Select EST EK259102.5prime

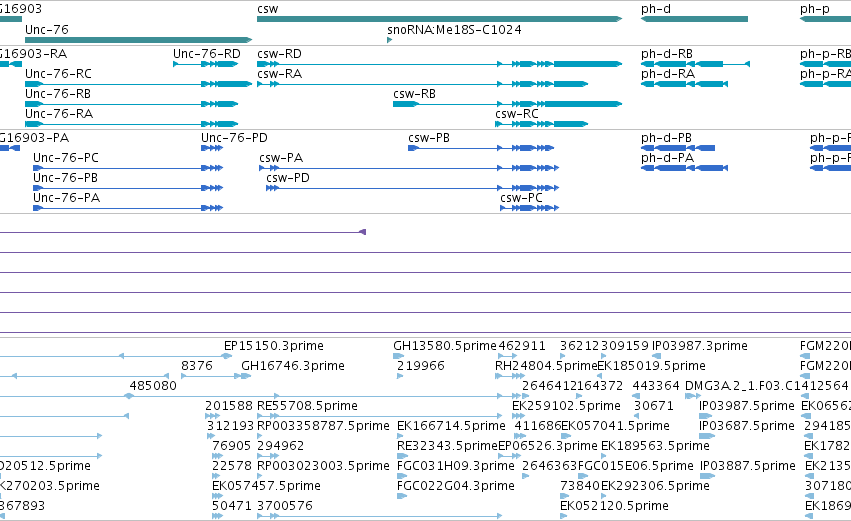566,406
